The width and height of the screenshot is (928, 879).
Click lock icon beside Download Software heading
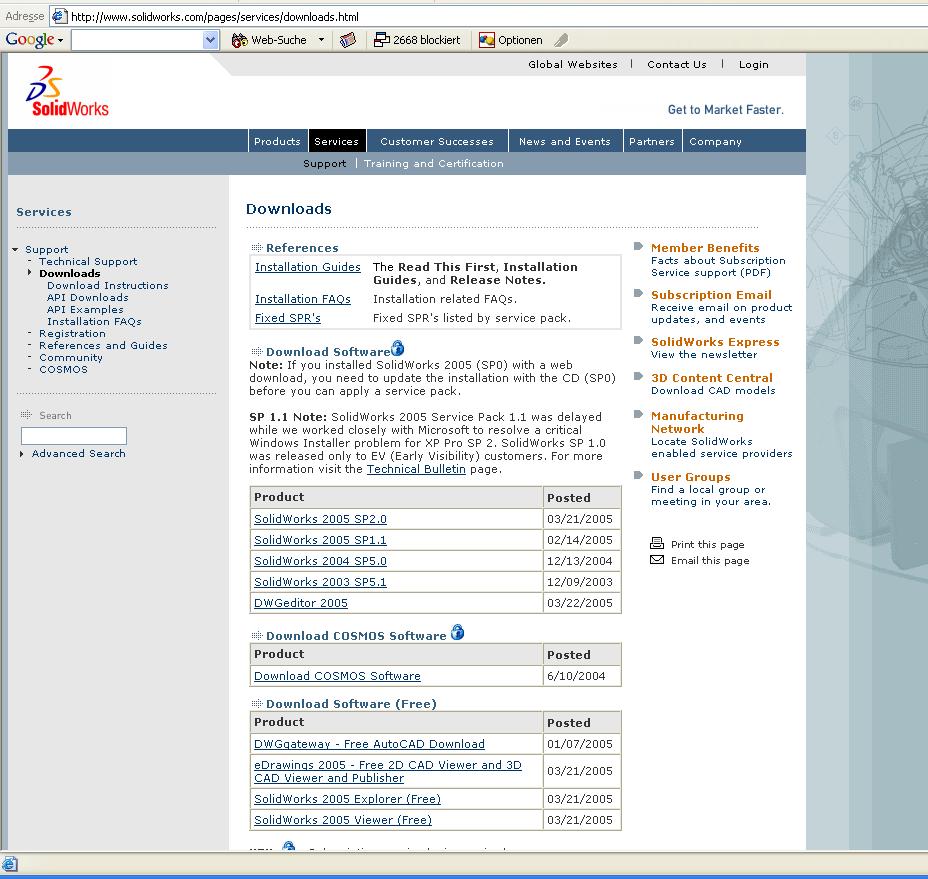click(x=398, y=348)
